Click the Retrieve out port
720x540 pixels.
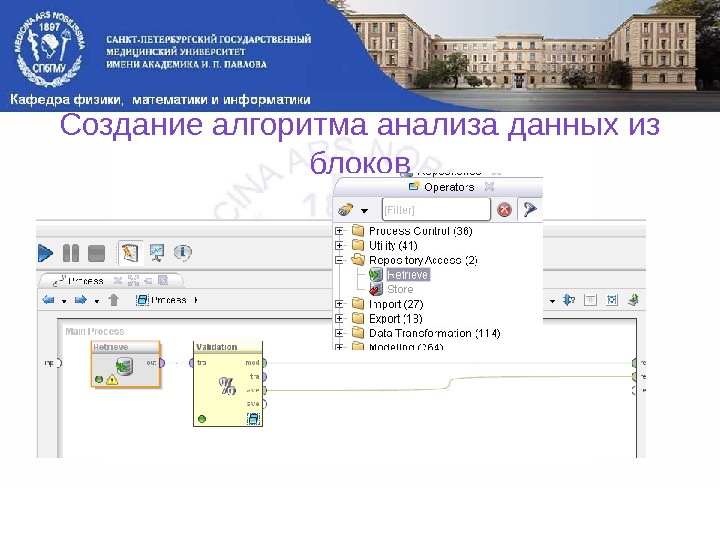click(x=161, y=363)
